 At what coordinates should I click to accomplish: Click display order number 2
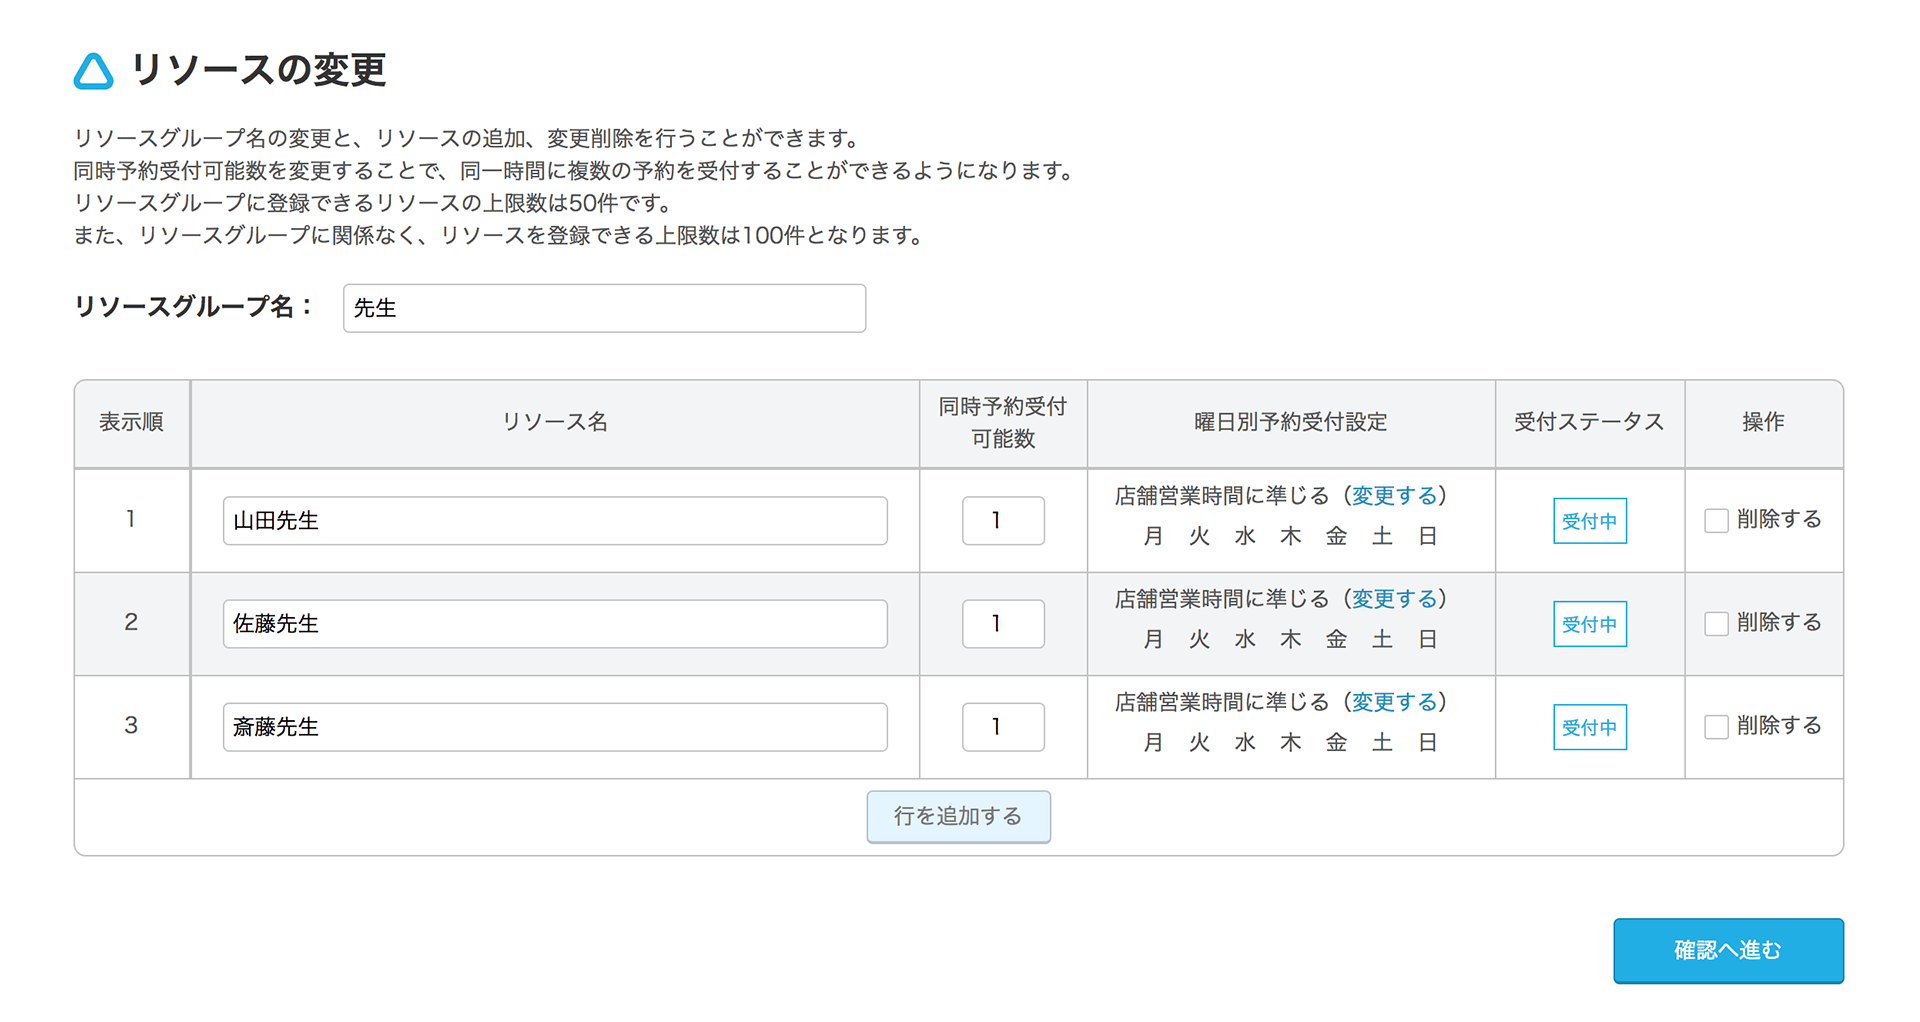point(131,623)
